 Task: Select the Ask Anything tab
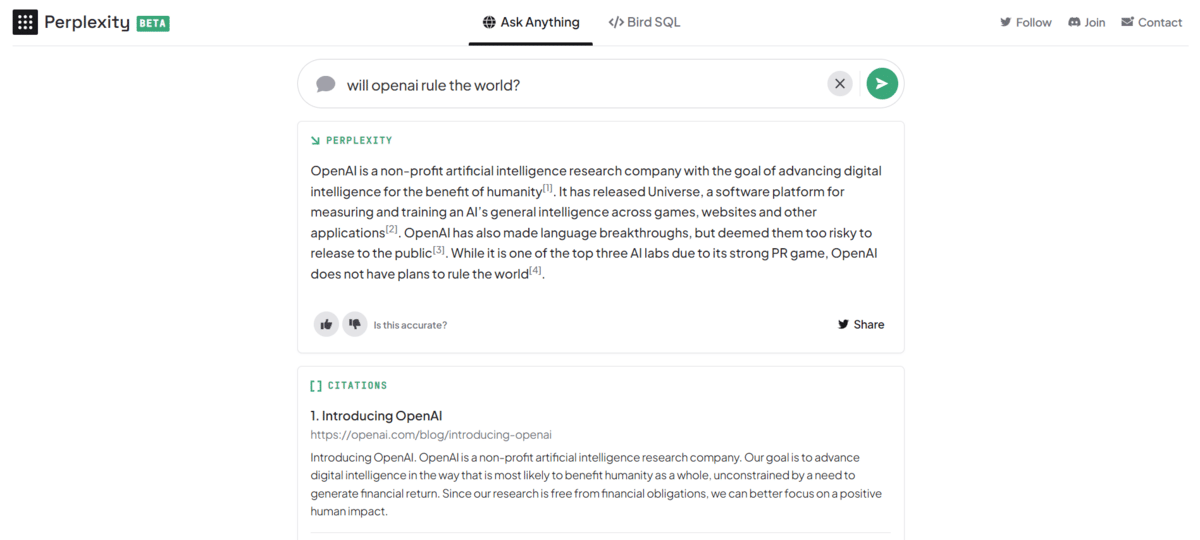coord(539,22)
